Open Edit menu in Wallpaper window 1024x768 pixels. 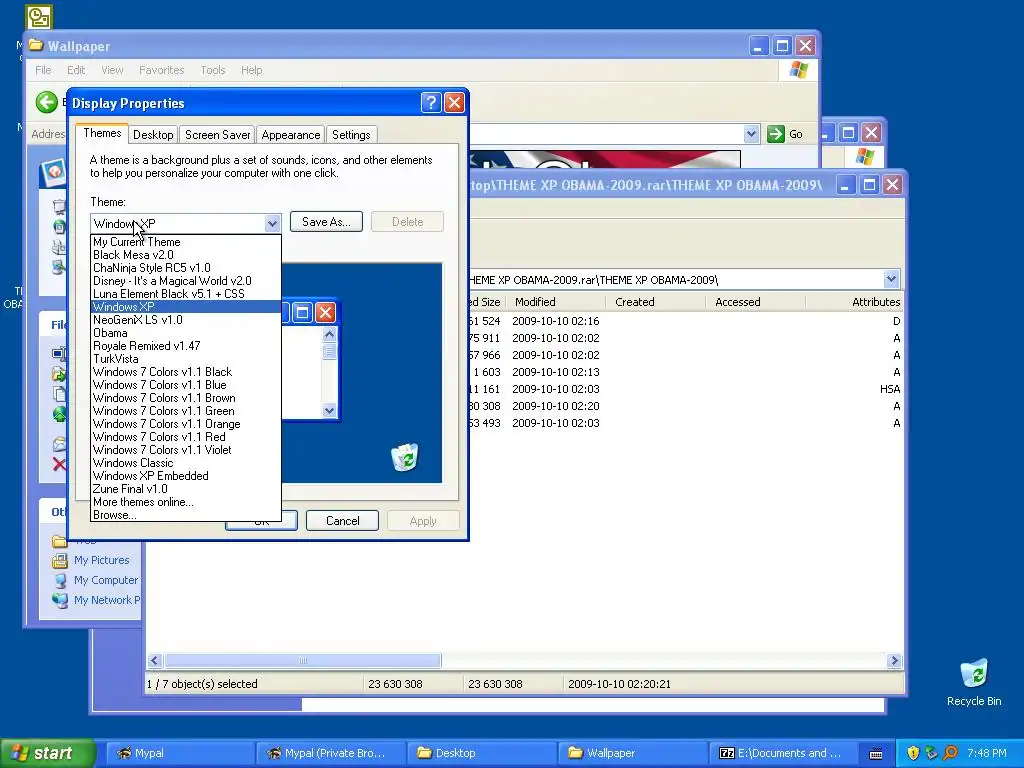[x=76, y=70]
